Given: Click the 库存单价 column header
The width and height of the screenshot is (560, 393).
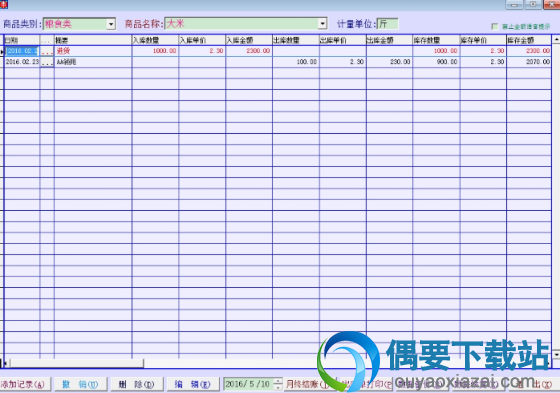Looking at the screenshot, I should coord(483,40).
